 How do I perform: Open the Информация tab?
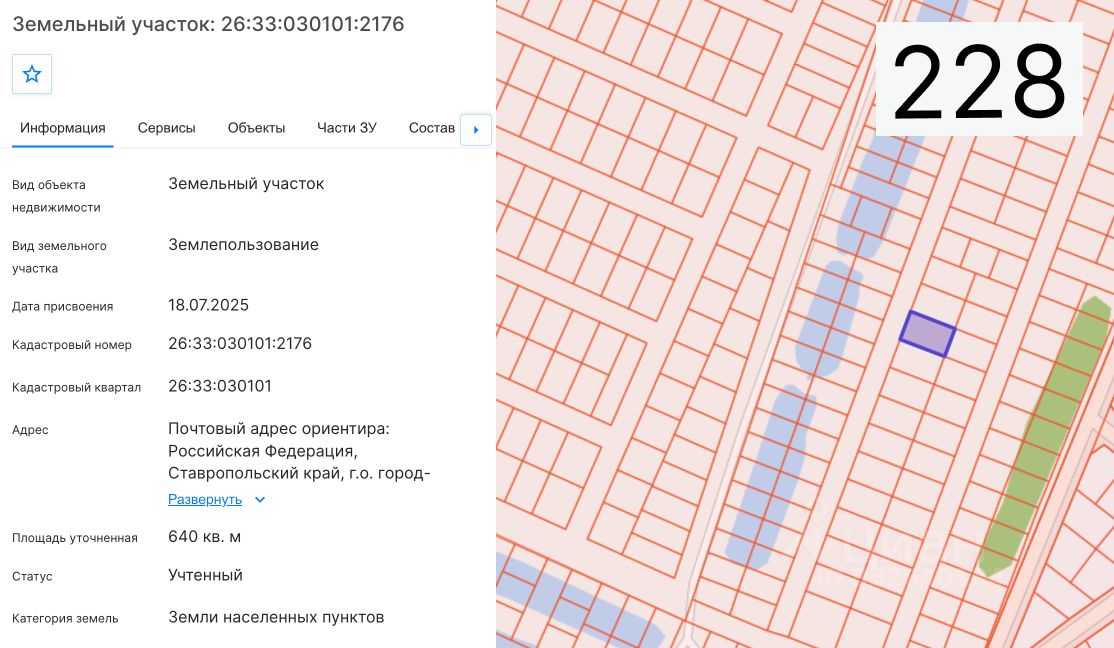[63, 128]
